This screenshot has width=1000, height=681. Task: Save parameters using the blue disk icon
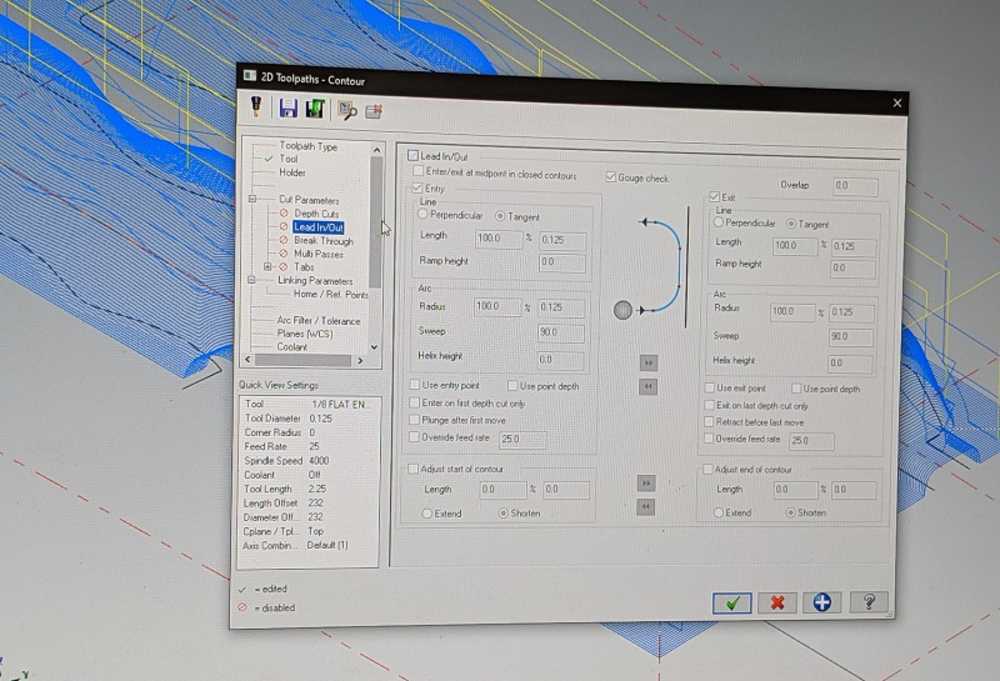pos(288,109)
